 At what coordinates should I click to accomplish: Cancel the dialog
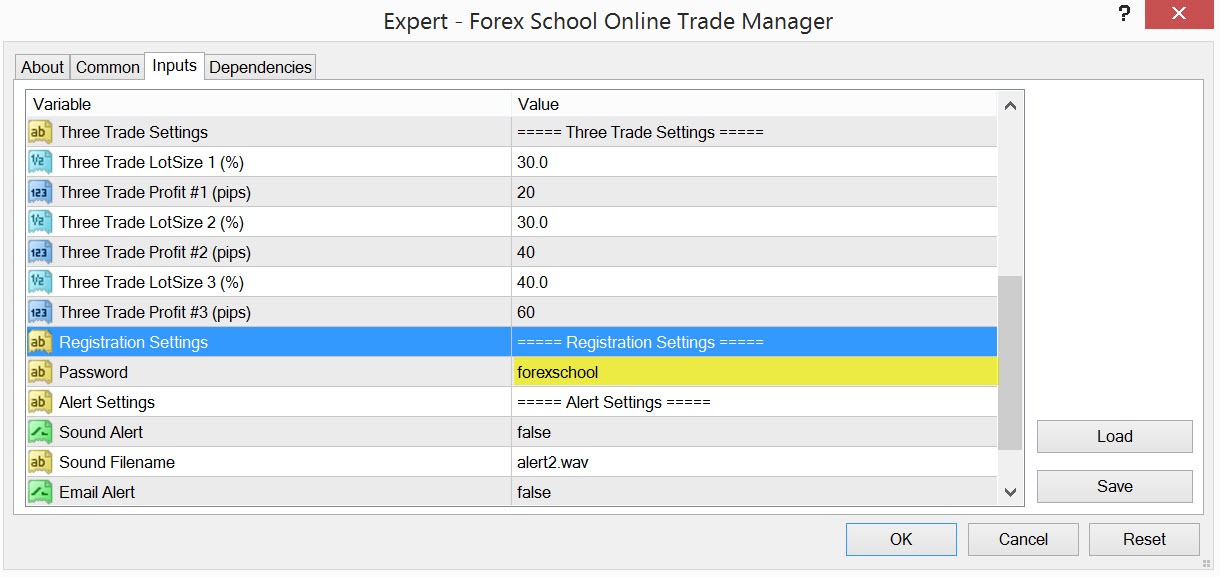coord(1023,539)
